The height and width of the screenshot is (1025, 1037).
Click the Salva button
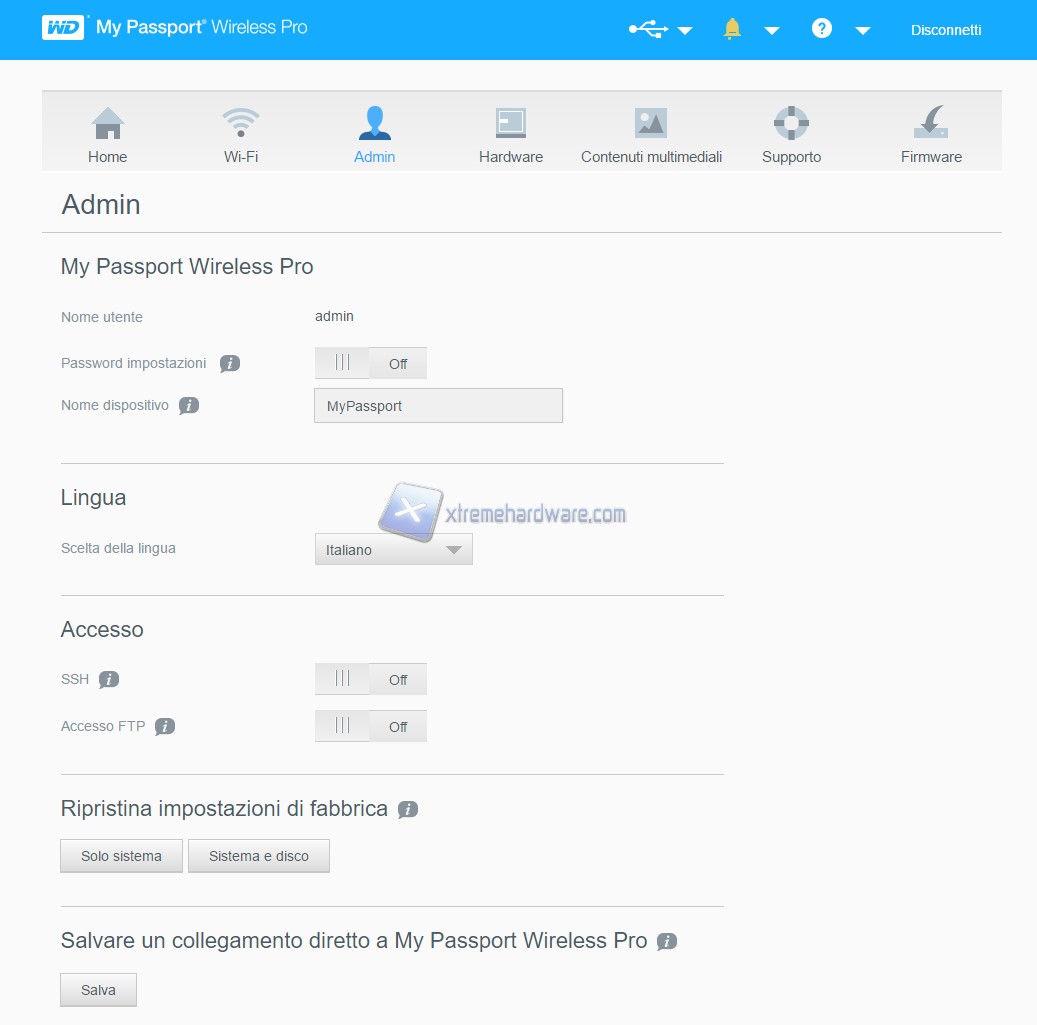coord(98,990)
